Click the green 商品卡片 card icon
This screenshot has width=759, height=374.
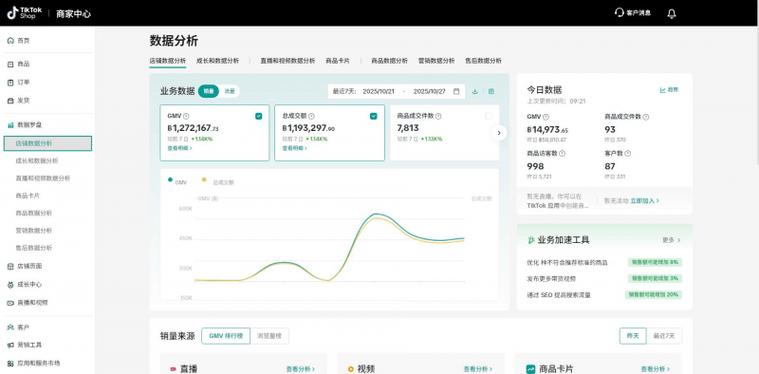point(531,369)
